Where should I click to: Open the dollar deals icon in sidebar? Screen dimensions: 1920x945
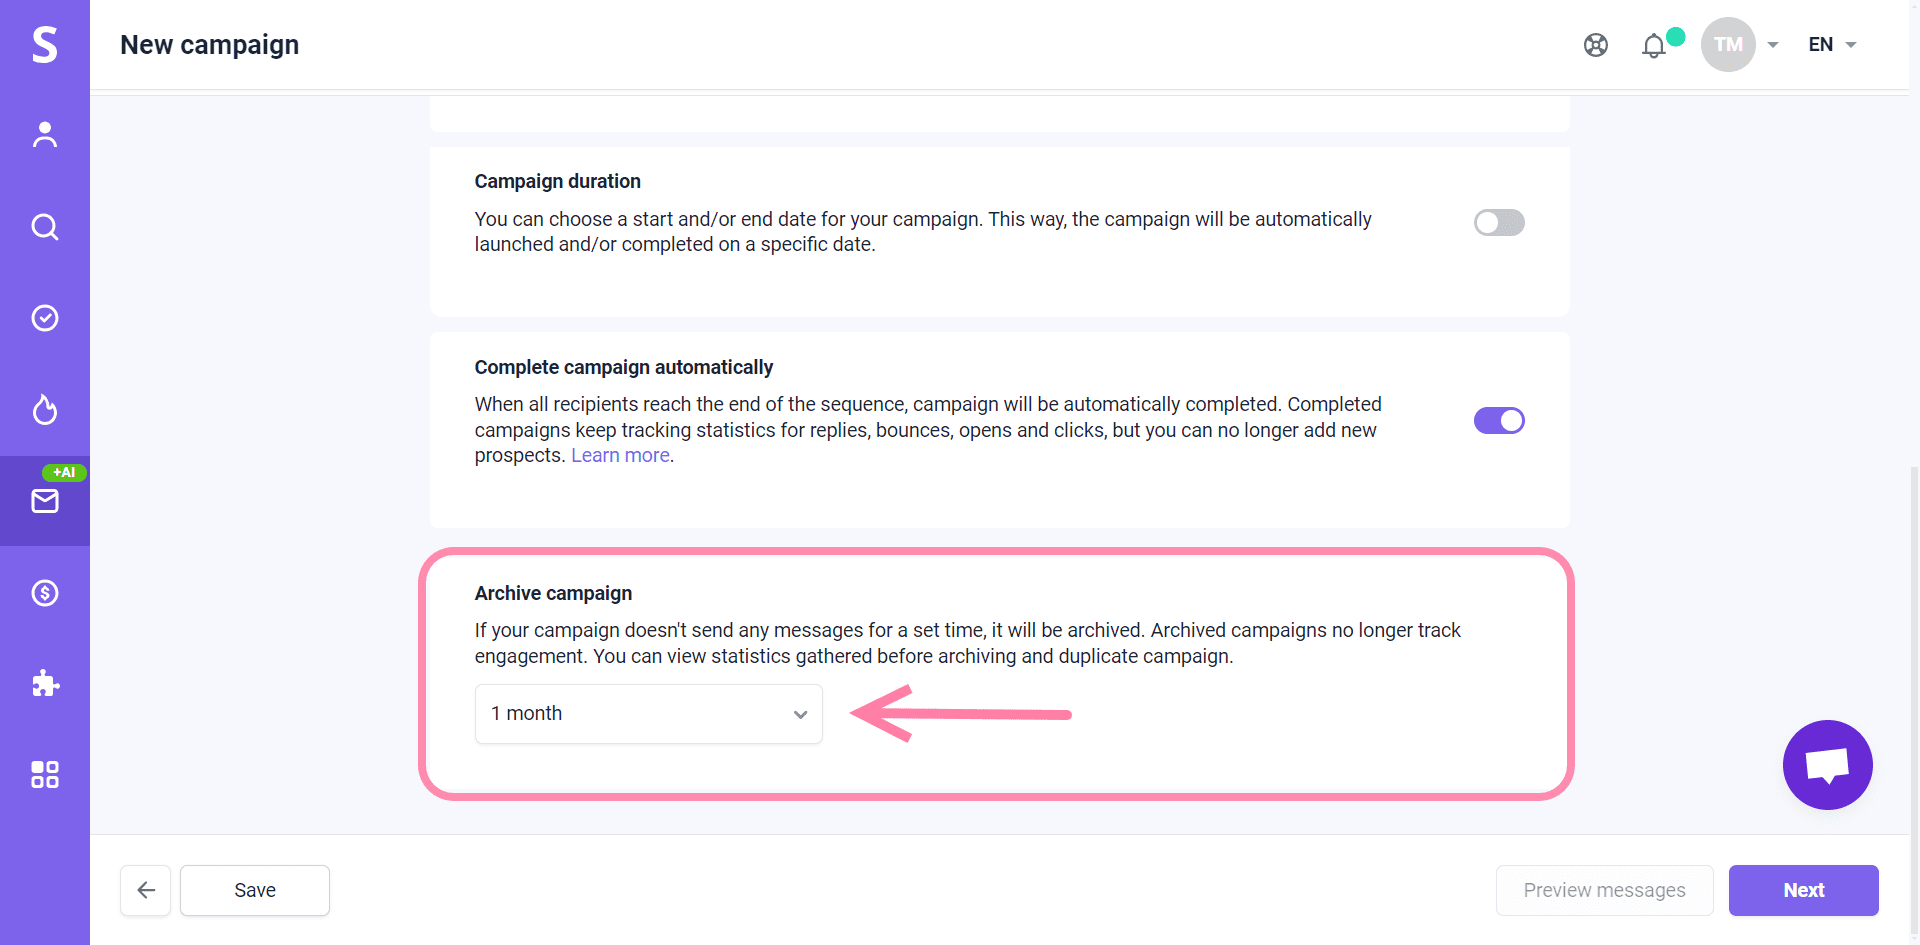(45, 593)
